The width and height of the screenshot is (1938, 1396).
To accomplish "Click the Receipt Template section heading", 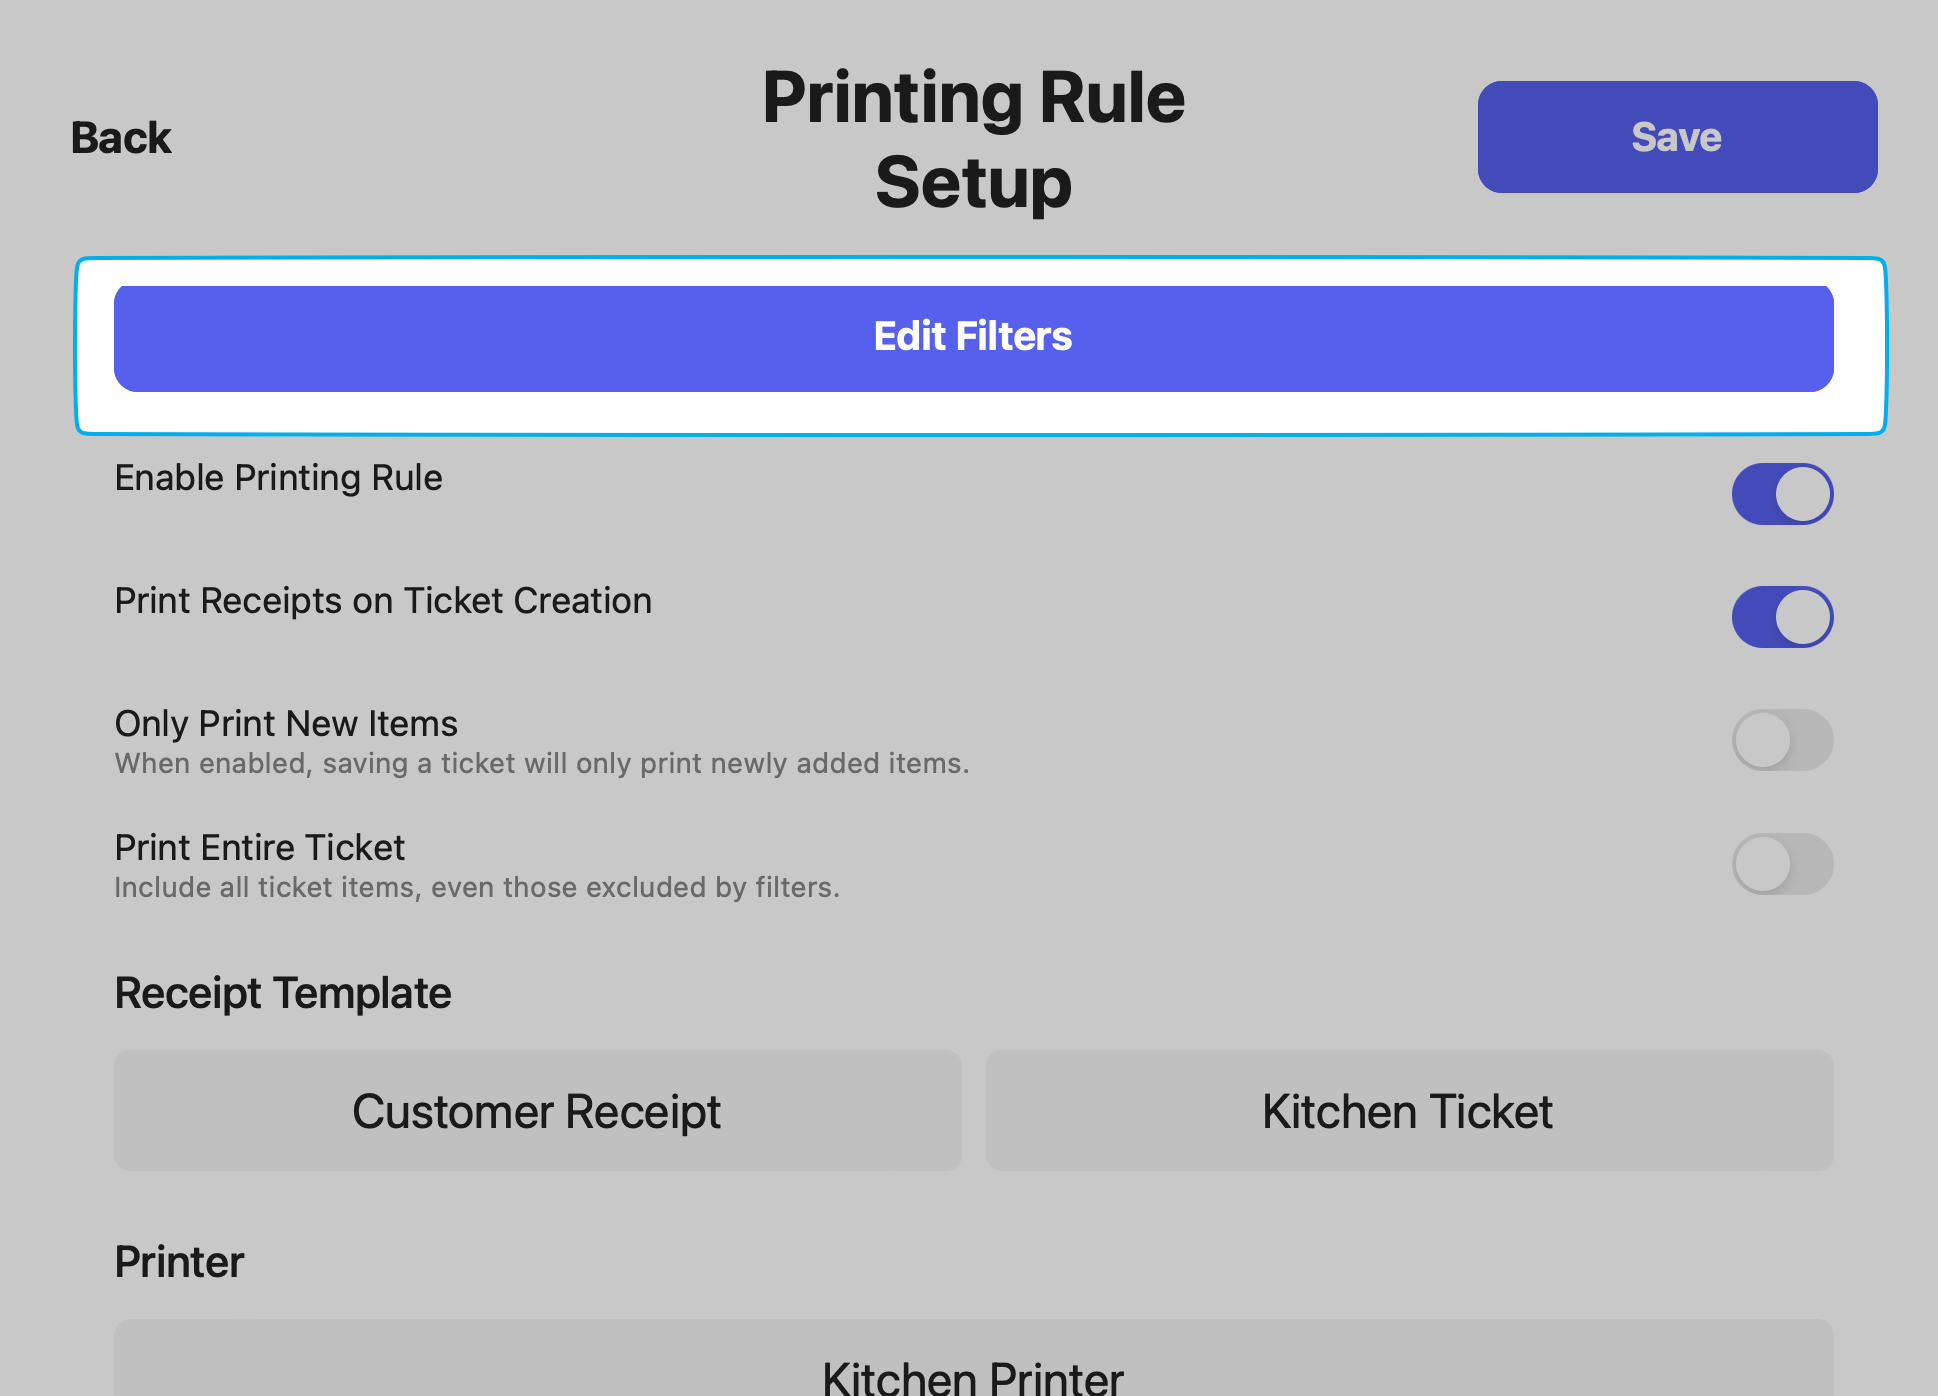I will tap(283, 993).
